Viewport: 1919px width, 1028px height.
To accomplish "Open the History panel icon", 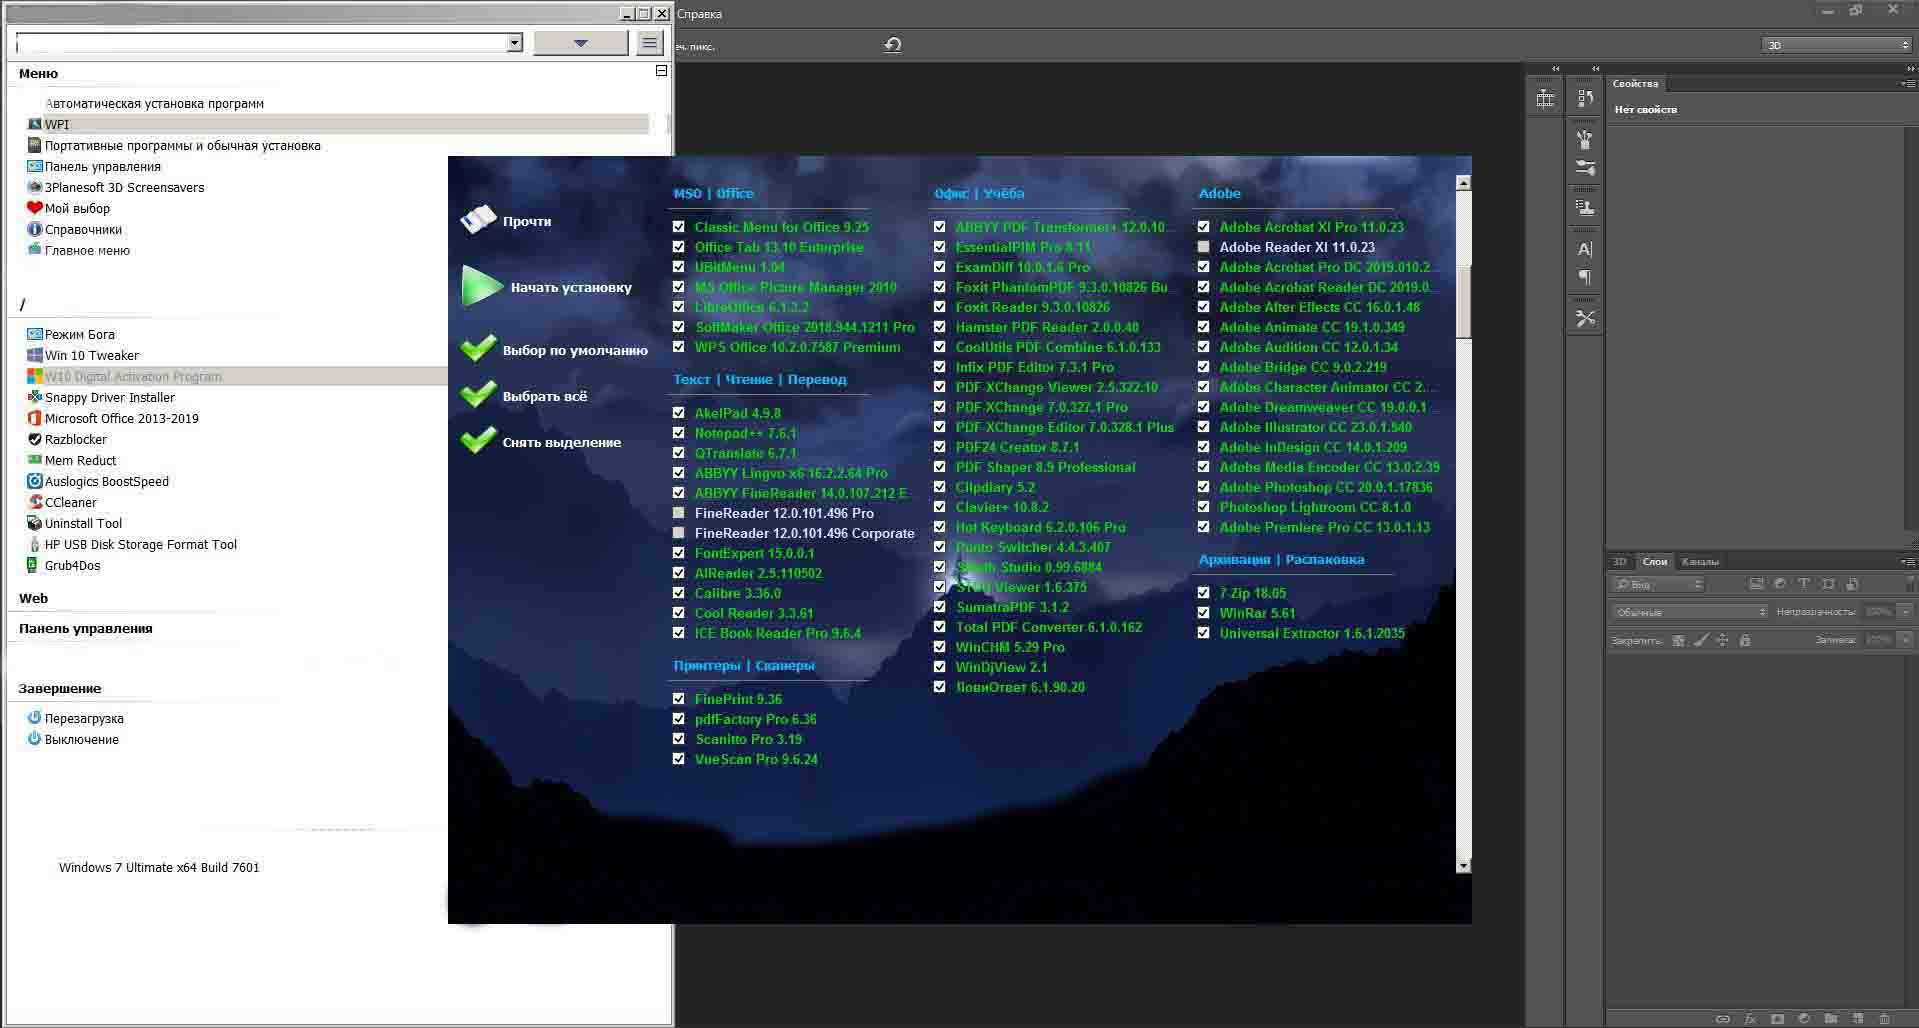I will click(1585, 98).
